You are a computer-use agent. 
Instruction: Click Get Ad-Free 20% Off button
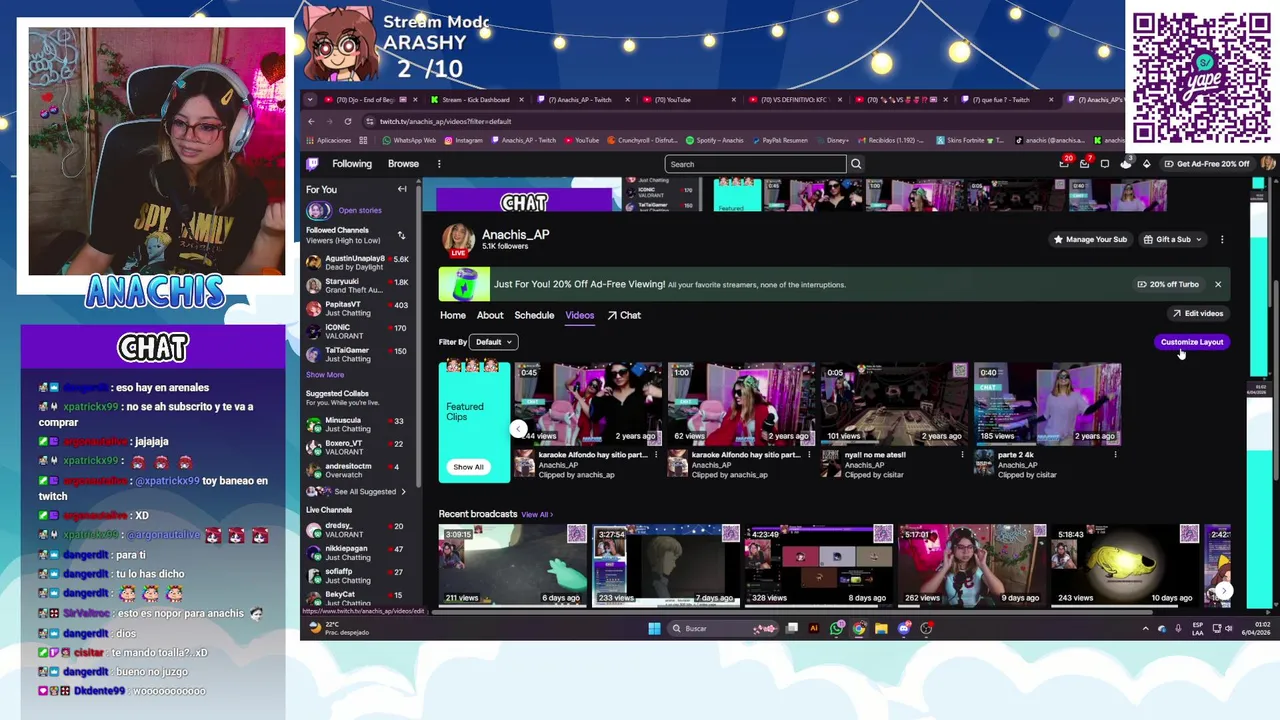[x=1206, y=164]
